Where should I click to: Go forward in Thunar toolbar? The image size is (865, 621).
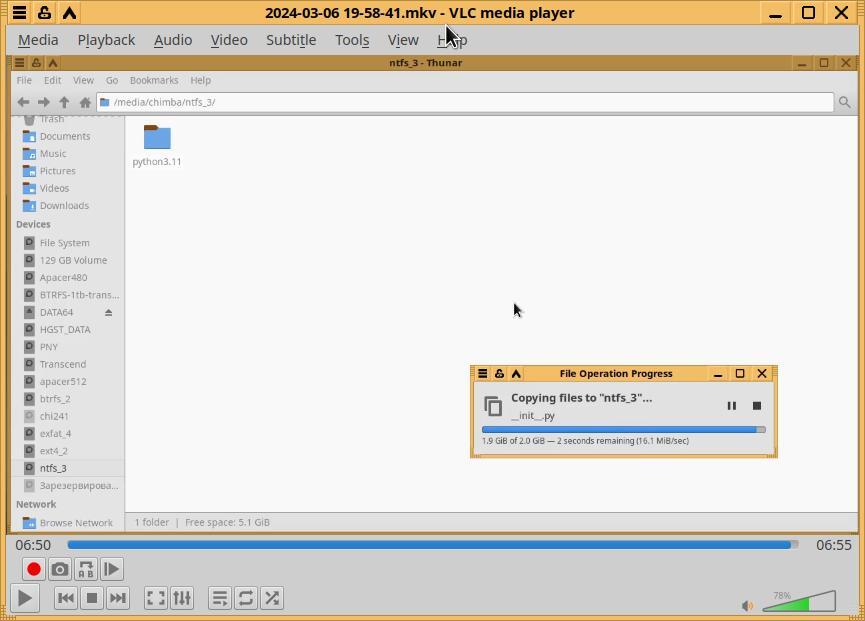pos(44,102)
